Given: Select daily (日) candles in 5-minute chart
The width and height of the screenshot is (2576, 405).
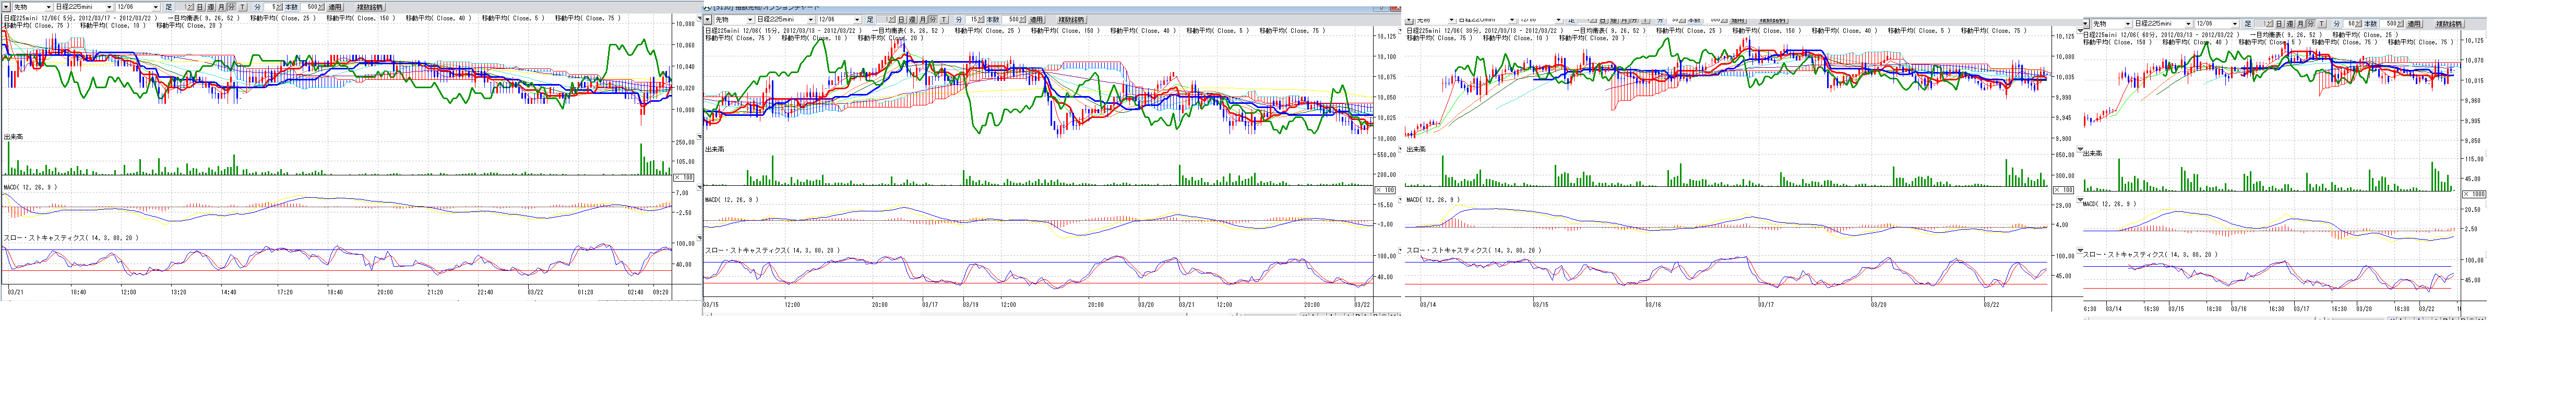Looking at the screenshot, I should (200, 7).
